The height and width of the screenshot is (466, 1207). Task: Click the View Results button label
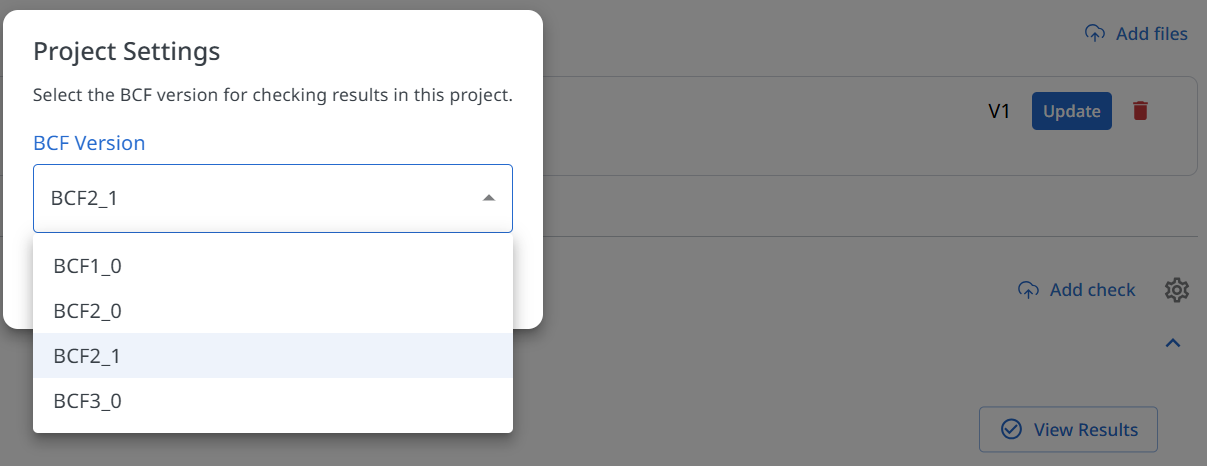pyautogui.click(x=1085, y=430)
